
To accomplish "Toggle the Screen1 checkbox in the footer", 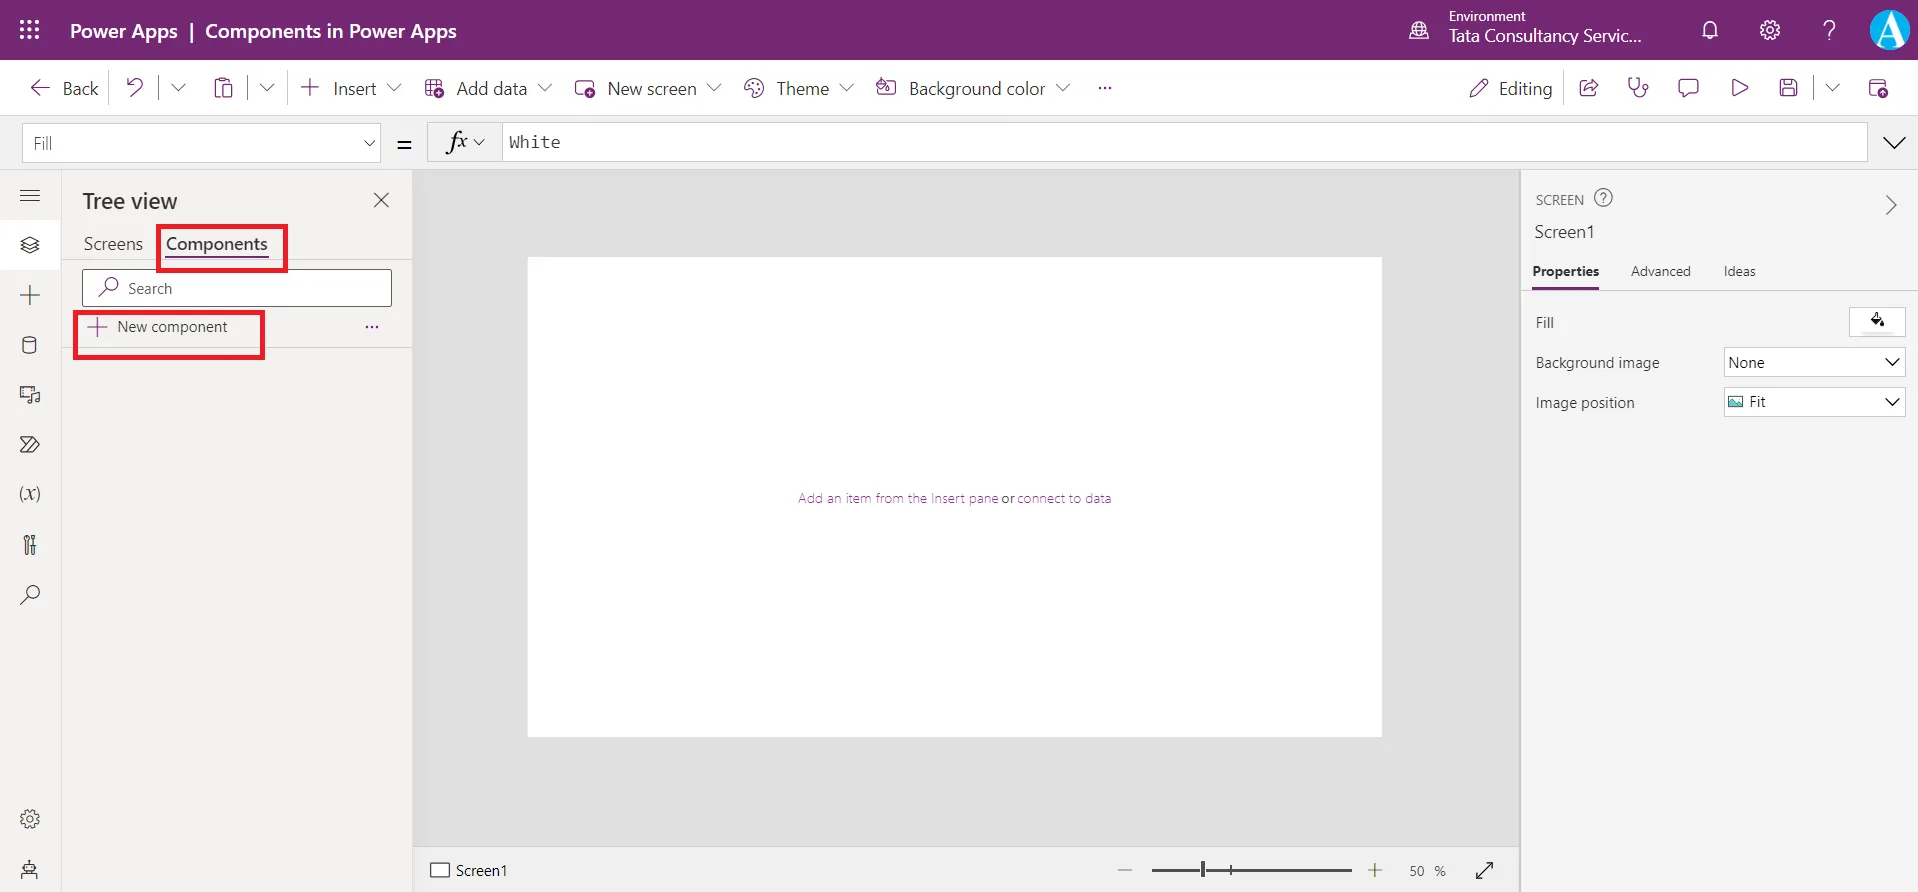I will pos(440,870).
